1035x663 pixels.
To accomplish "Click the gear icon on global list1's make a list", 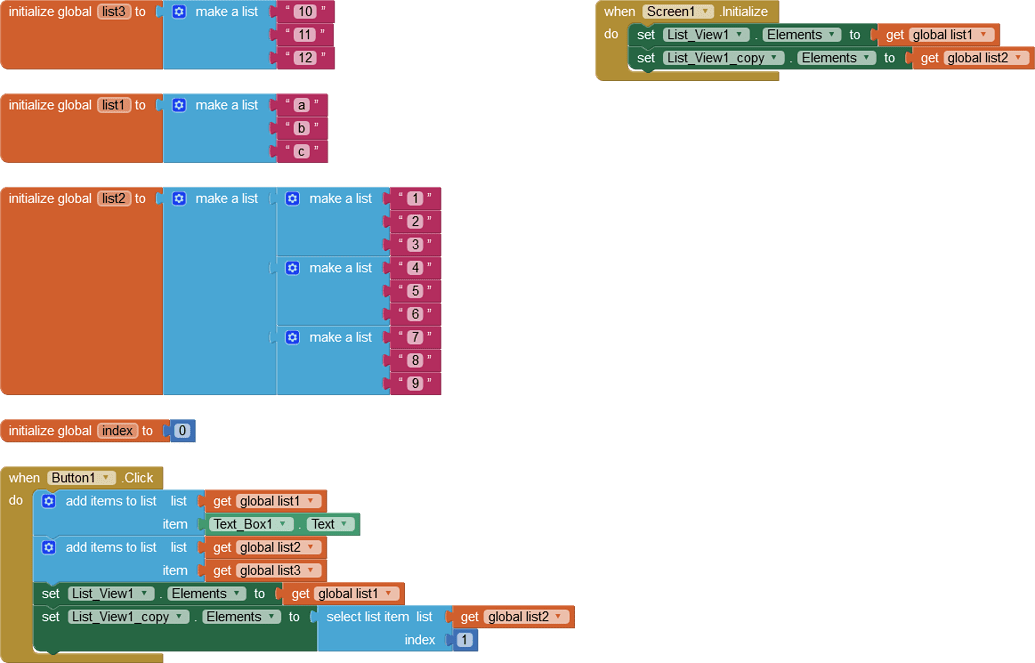I will [179, 104].
